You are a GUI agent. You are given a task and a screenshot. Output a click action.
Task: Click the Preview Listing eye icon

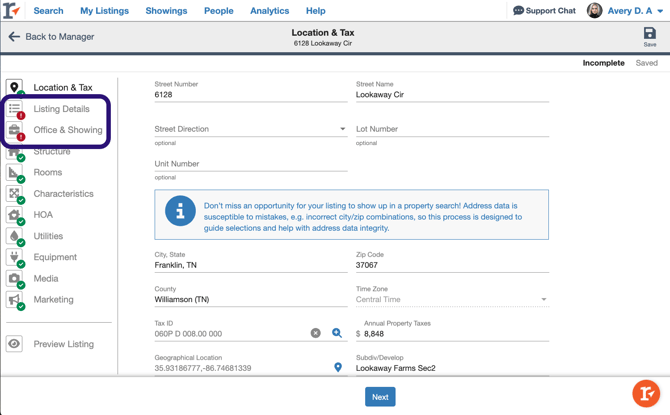14,344
